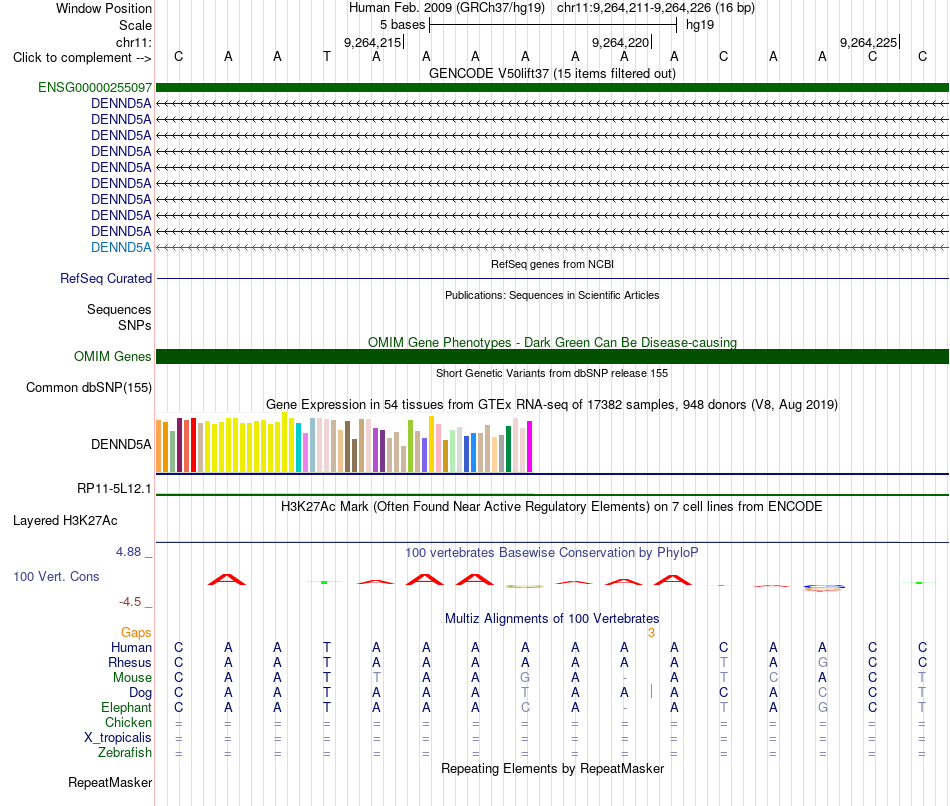Click the orange Gaps label
The image size is (950, 806).
(136, 633)
